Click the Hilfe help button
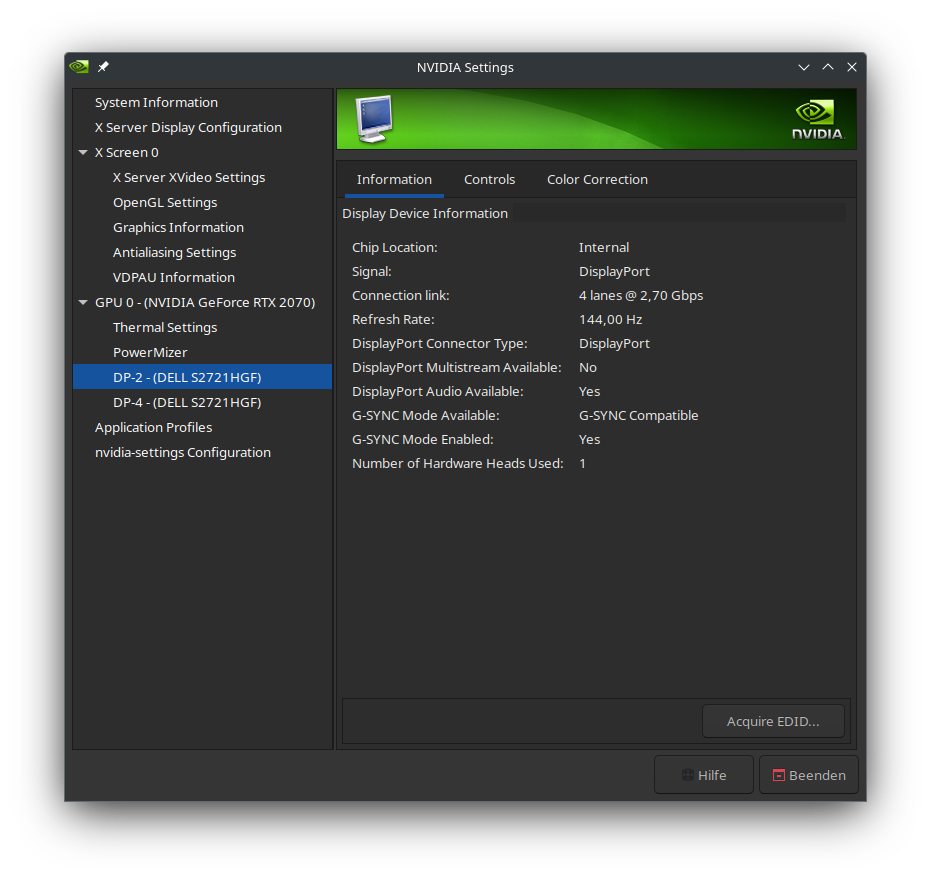 tap(704, 775)
